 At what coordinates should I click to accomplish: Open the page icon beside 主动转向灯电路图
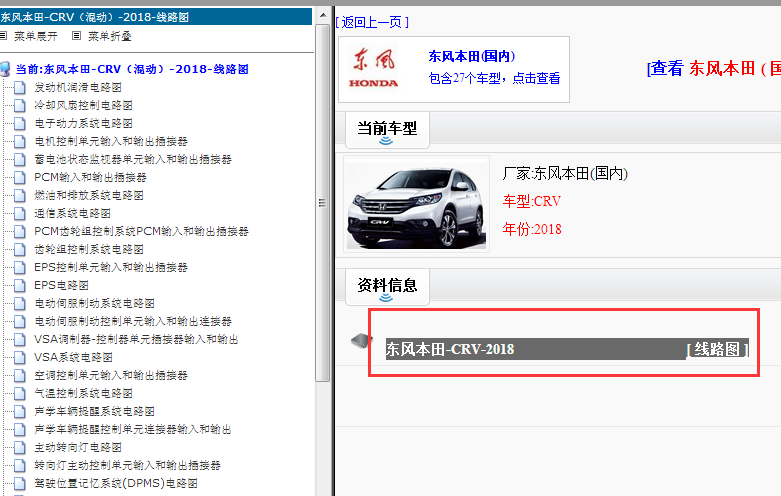(x=20, y=447)
